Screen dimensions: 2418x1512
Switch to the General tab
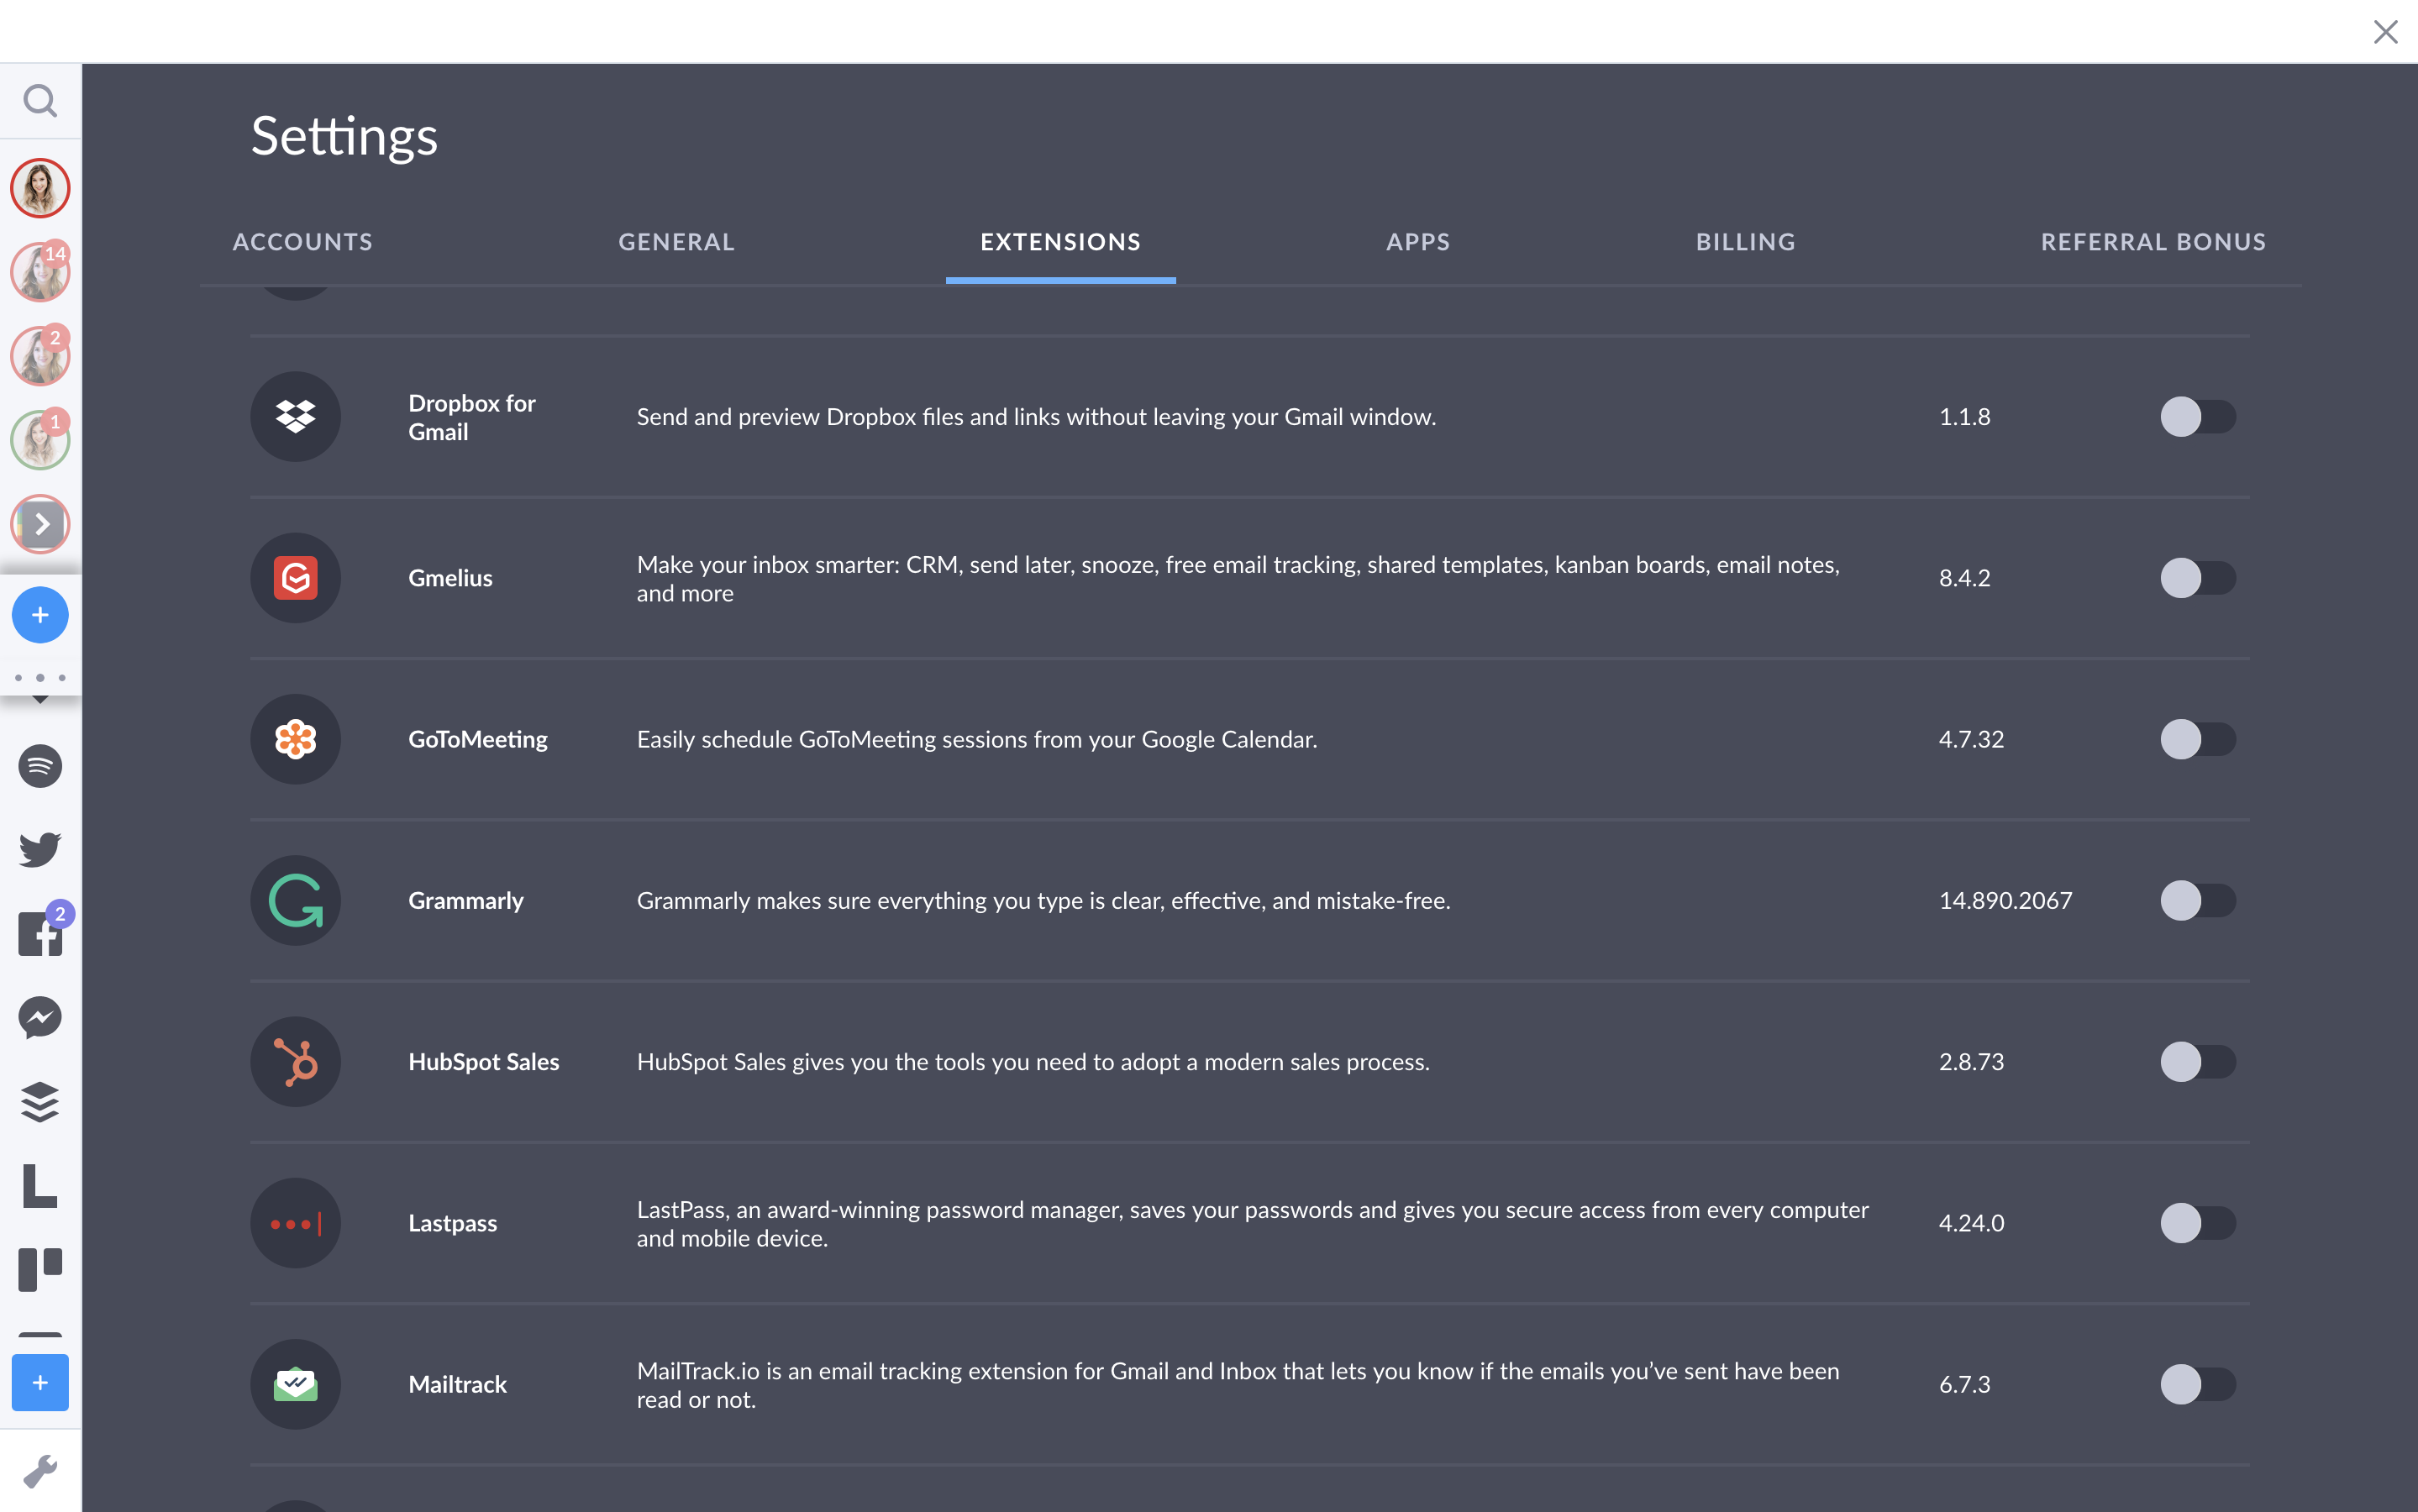coord(677,242)
